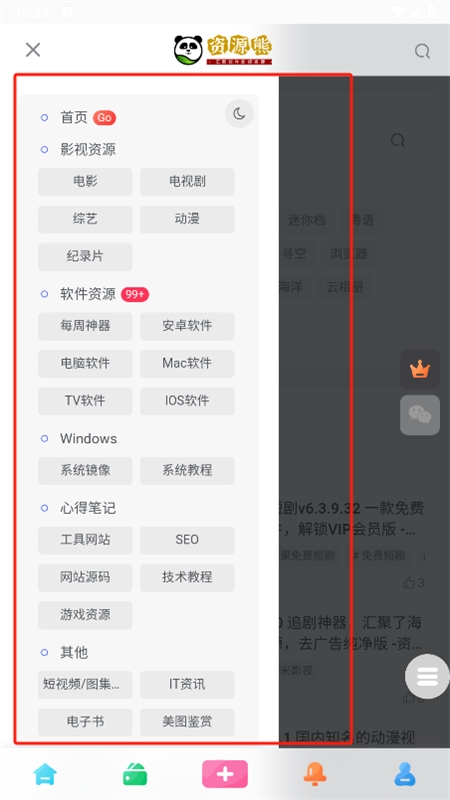Open the orange crown VIP icon
The width and height of the screenshot is (450, 800).
pos(420,369)
